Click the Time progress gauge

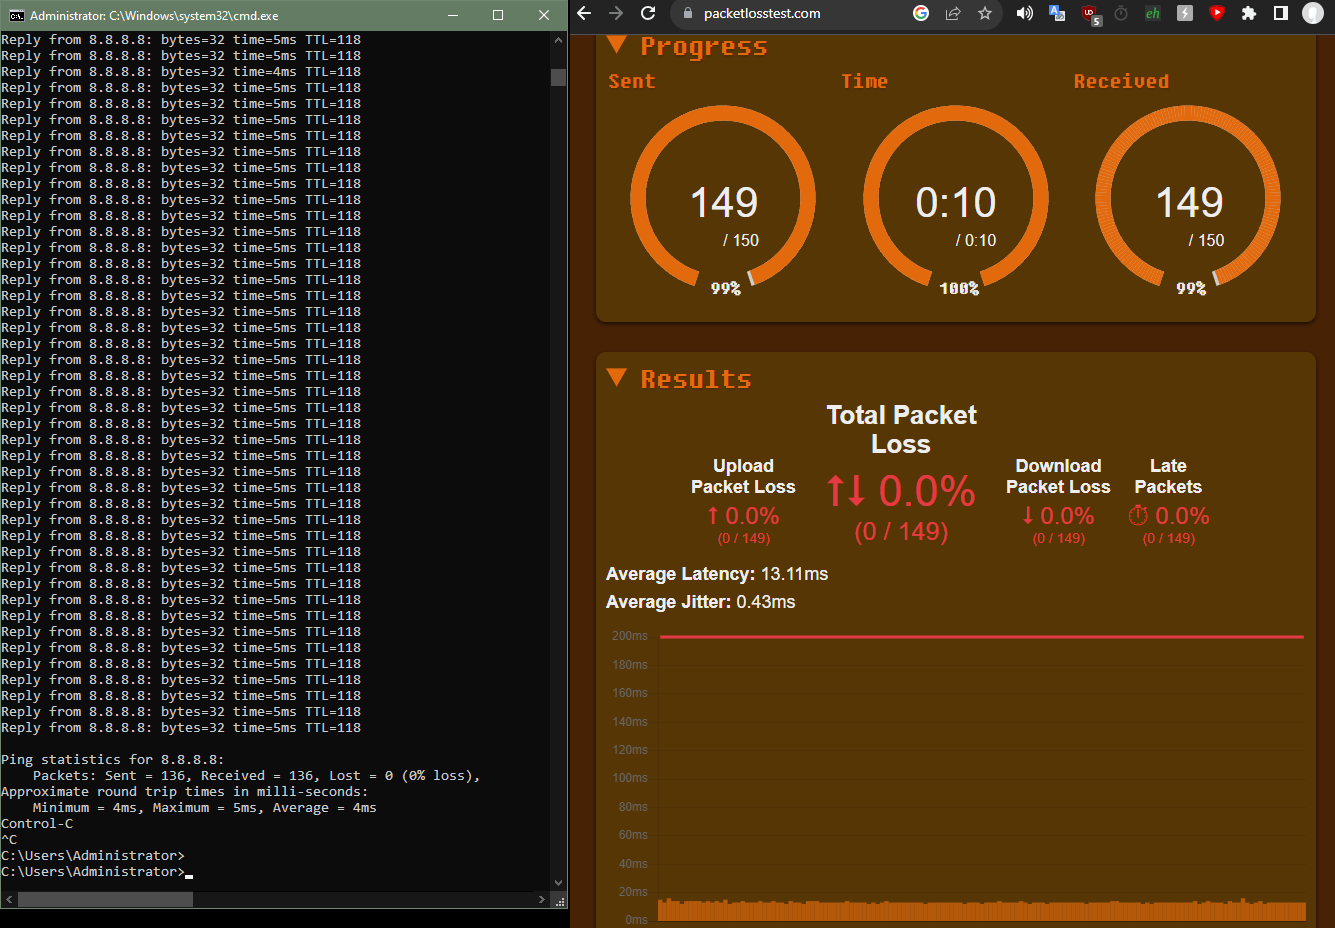click(956, 198)
